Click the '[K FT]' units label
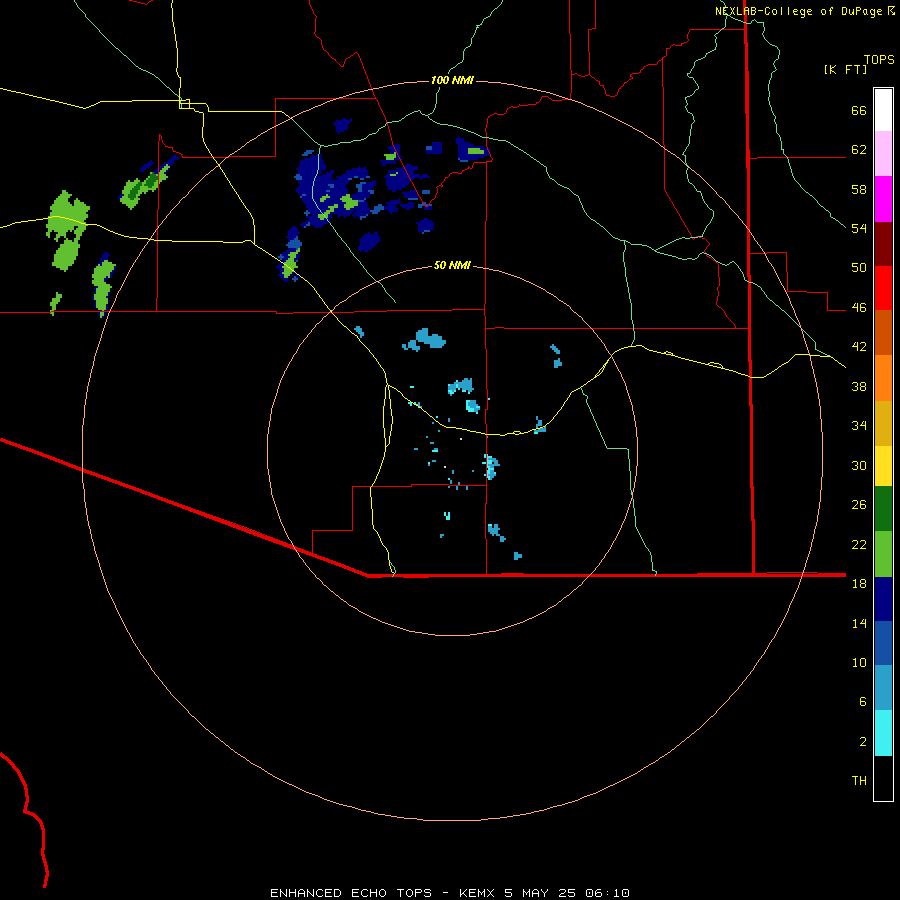The height and width of the screenshot is (900, 900). (845, 69)
